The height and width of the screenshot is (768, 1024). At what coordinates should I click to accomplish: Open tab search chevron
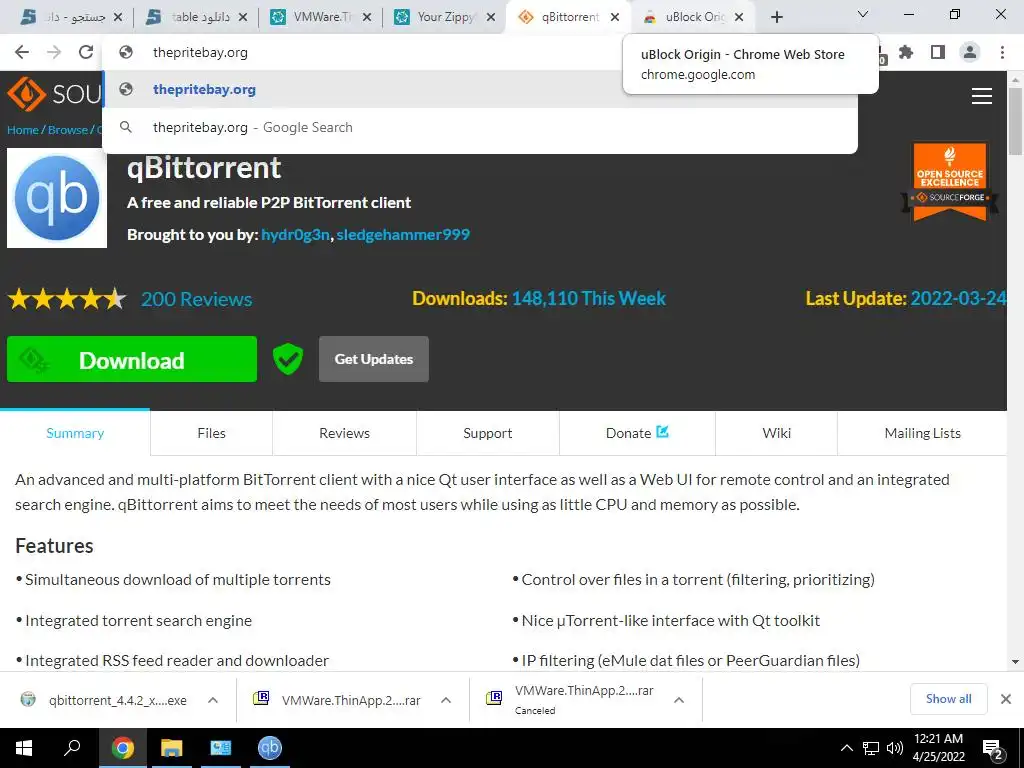coord(863,14)
